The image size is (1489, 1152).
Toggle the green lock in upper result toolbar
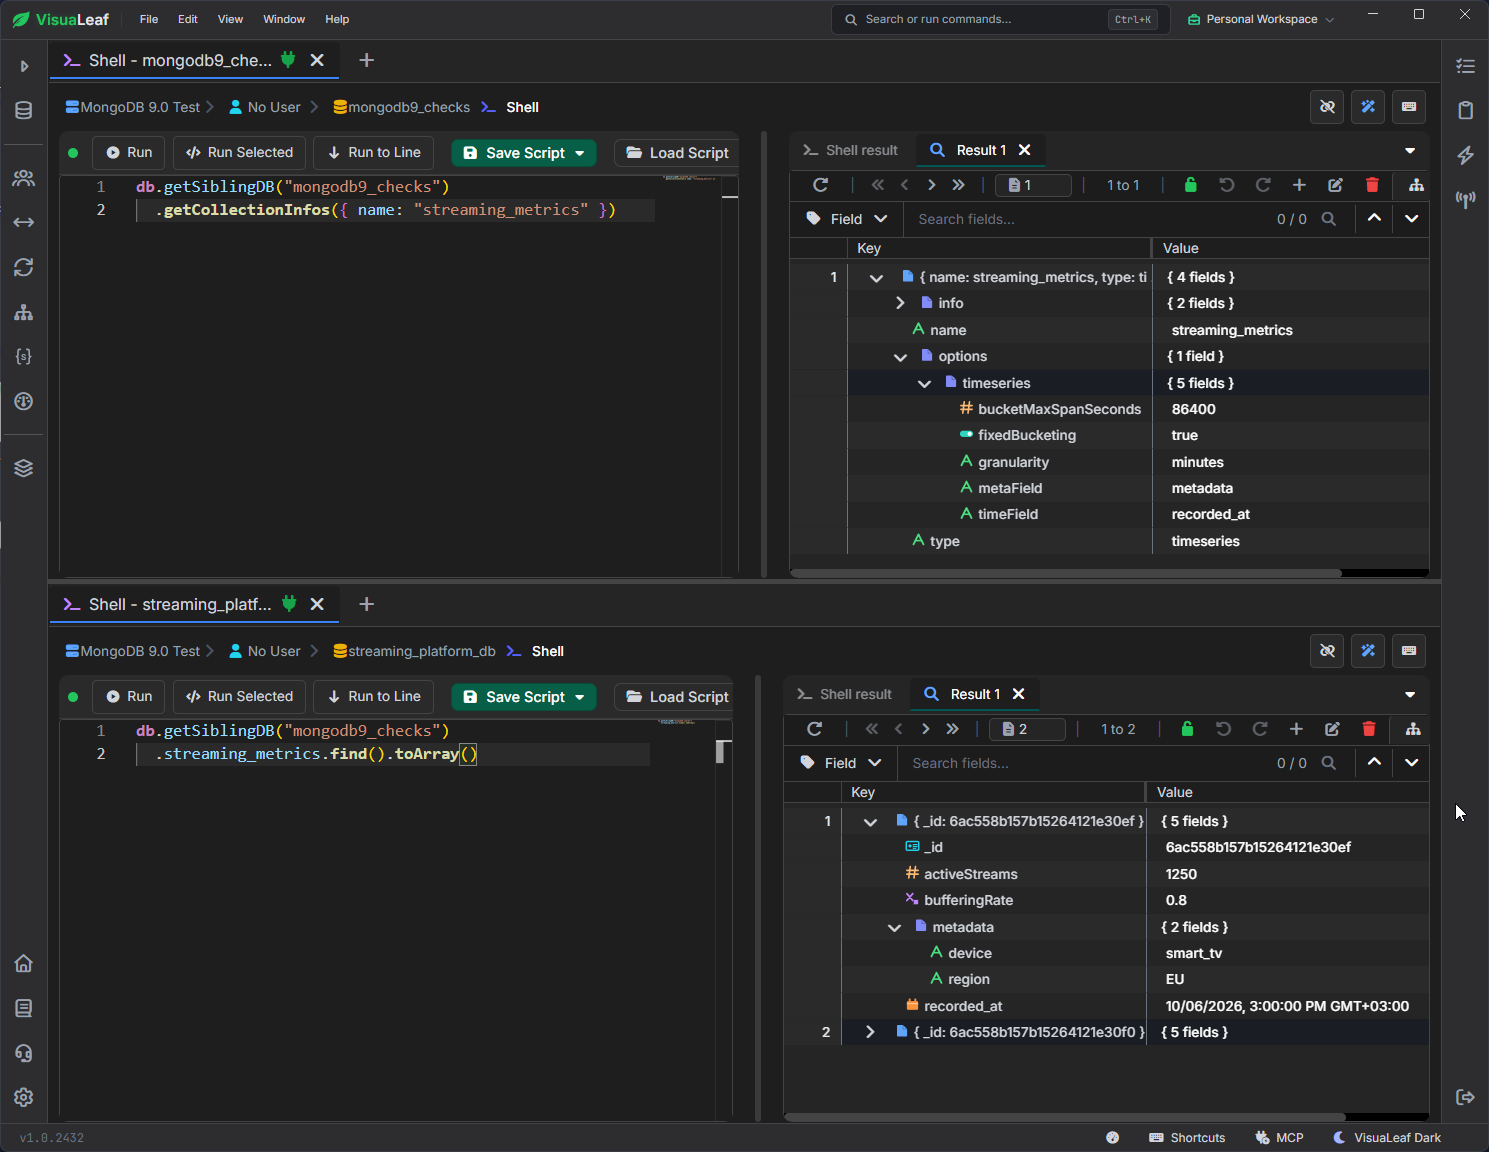(x=1190, y=185)
